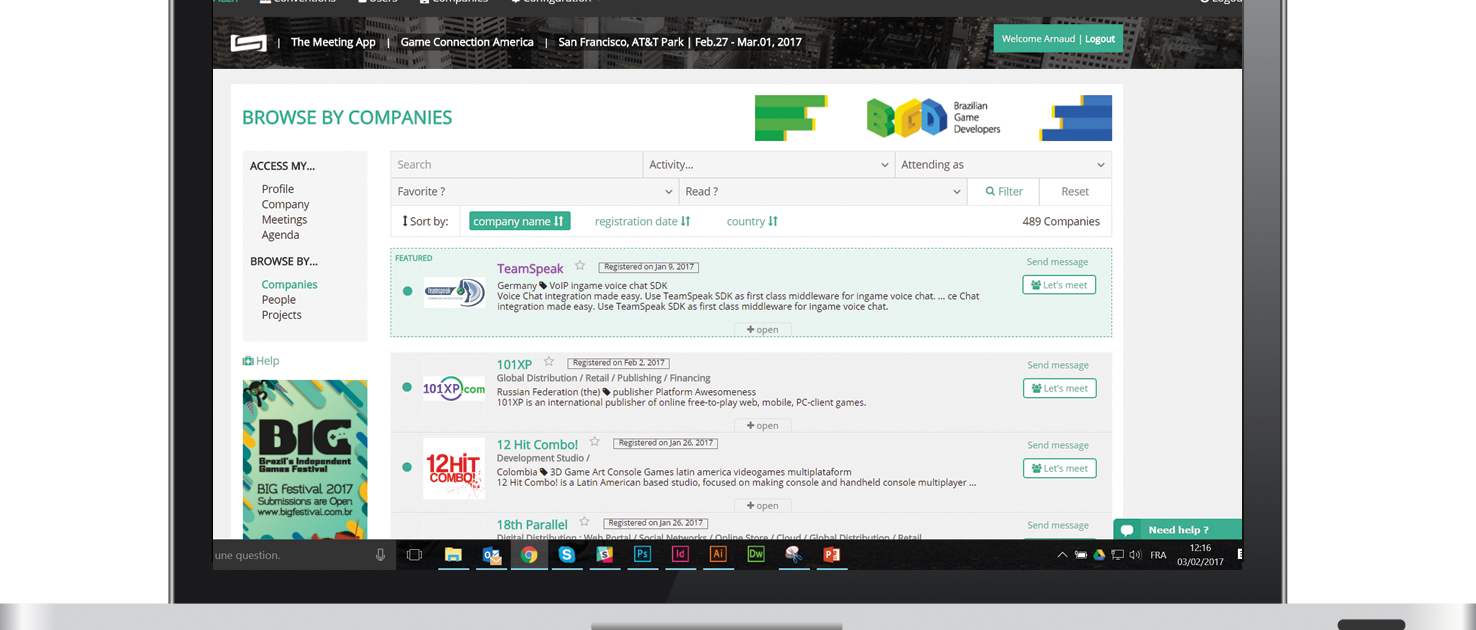Open Skype from the taskbar
1476x630 pixels.
click(x=567, y=555)
